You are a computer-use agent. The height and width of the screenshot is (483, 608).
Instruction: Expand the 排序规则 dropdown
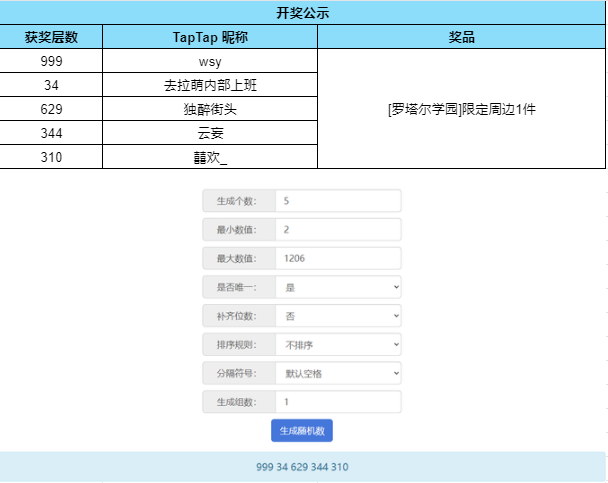pos(338,345)
